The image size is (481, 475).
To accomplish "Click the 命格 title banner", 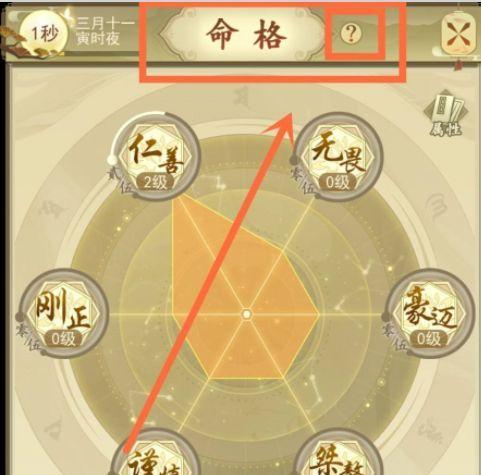I will point(246,34).
